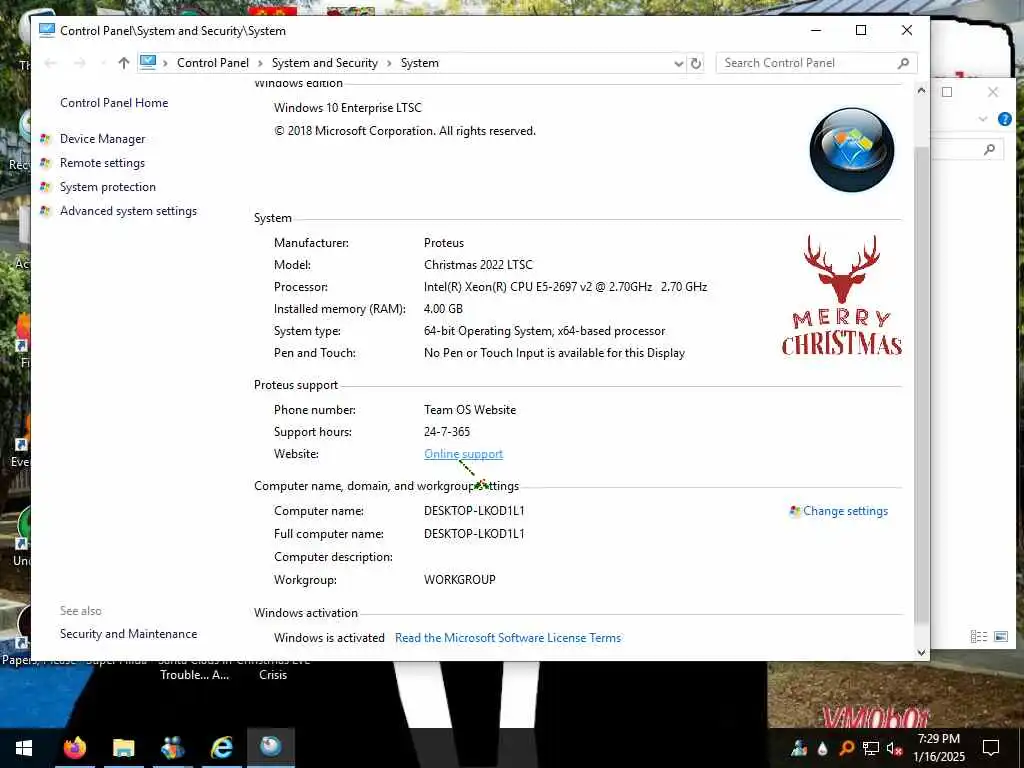The image size is (1024, 768).
Task: Click search magnifier in the background window
Action: (x=989, y=150)
